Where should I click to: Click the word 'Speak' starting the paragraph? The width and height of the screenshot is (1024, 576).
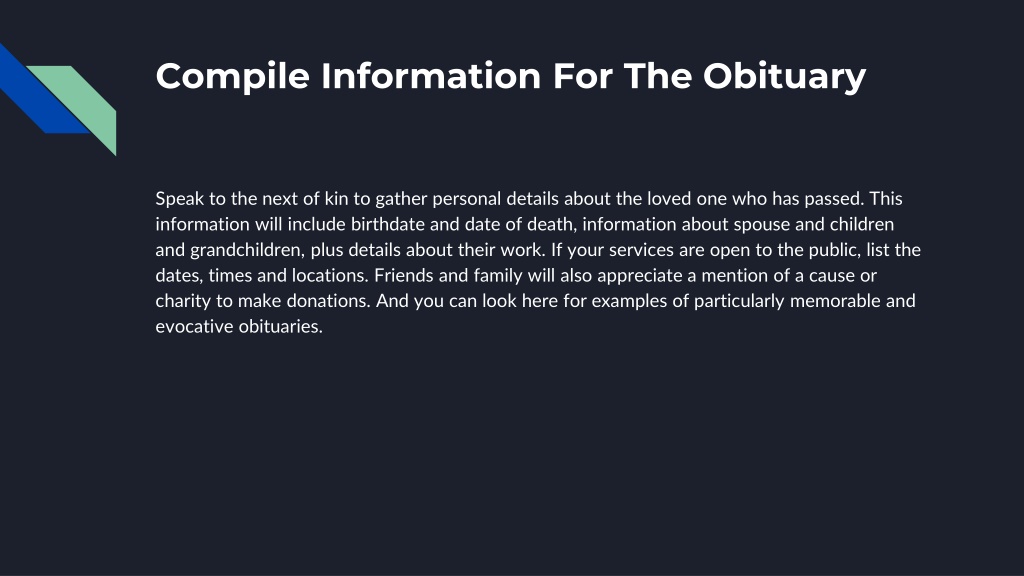coord(180,199)
